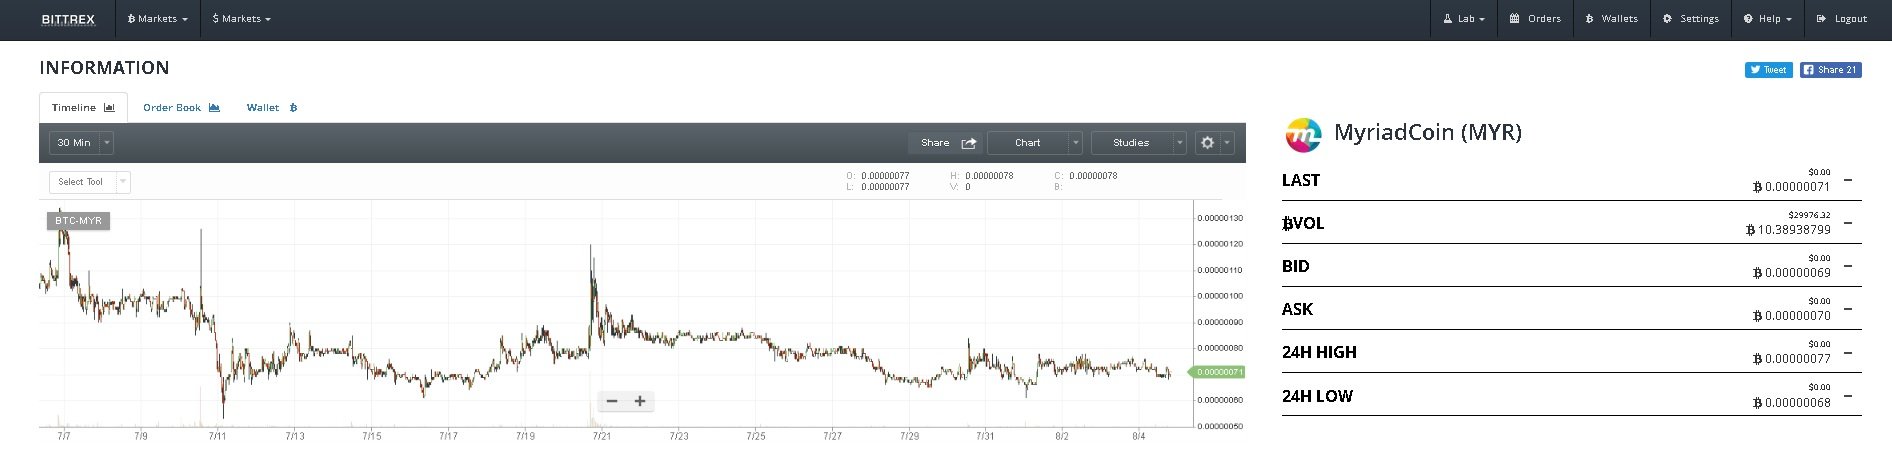Click the H: 0.00000078 readout
Image resolution: width=1892 pixels, height=467 pixels.
tap(982, 176)
